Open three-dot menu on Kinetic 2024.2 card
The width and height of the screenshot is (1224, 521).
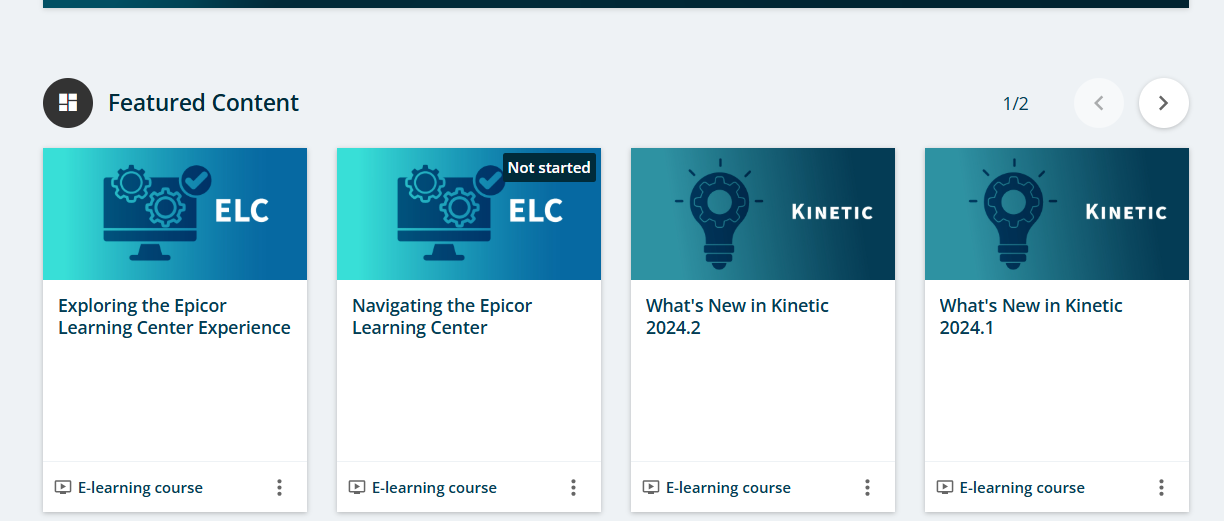(x=867, y=488)
